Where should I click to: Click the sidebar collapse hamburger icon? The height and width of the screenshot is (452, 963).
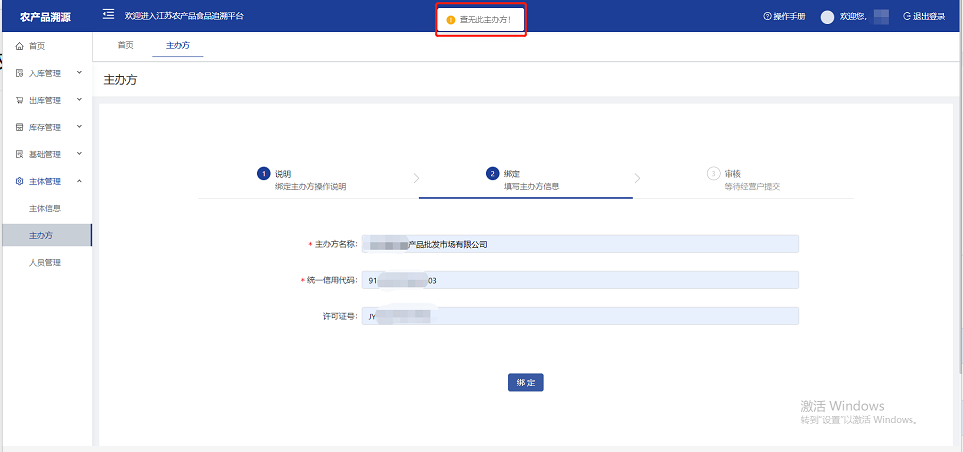(x=108, y=16)
